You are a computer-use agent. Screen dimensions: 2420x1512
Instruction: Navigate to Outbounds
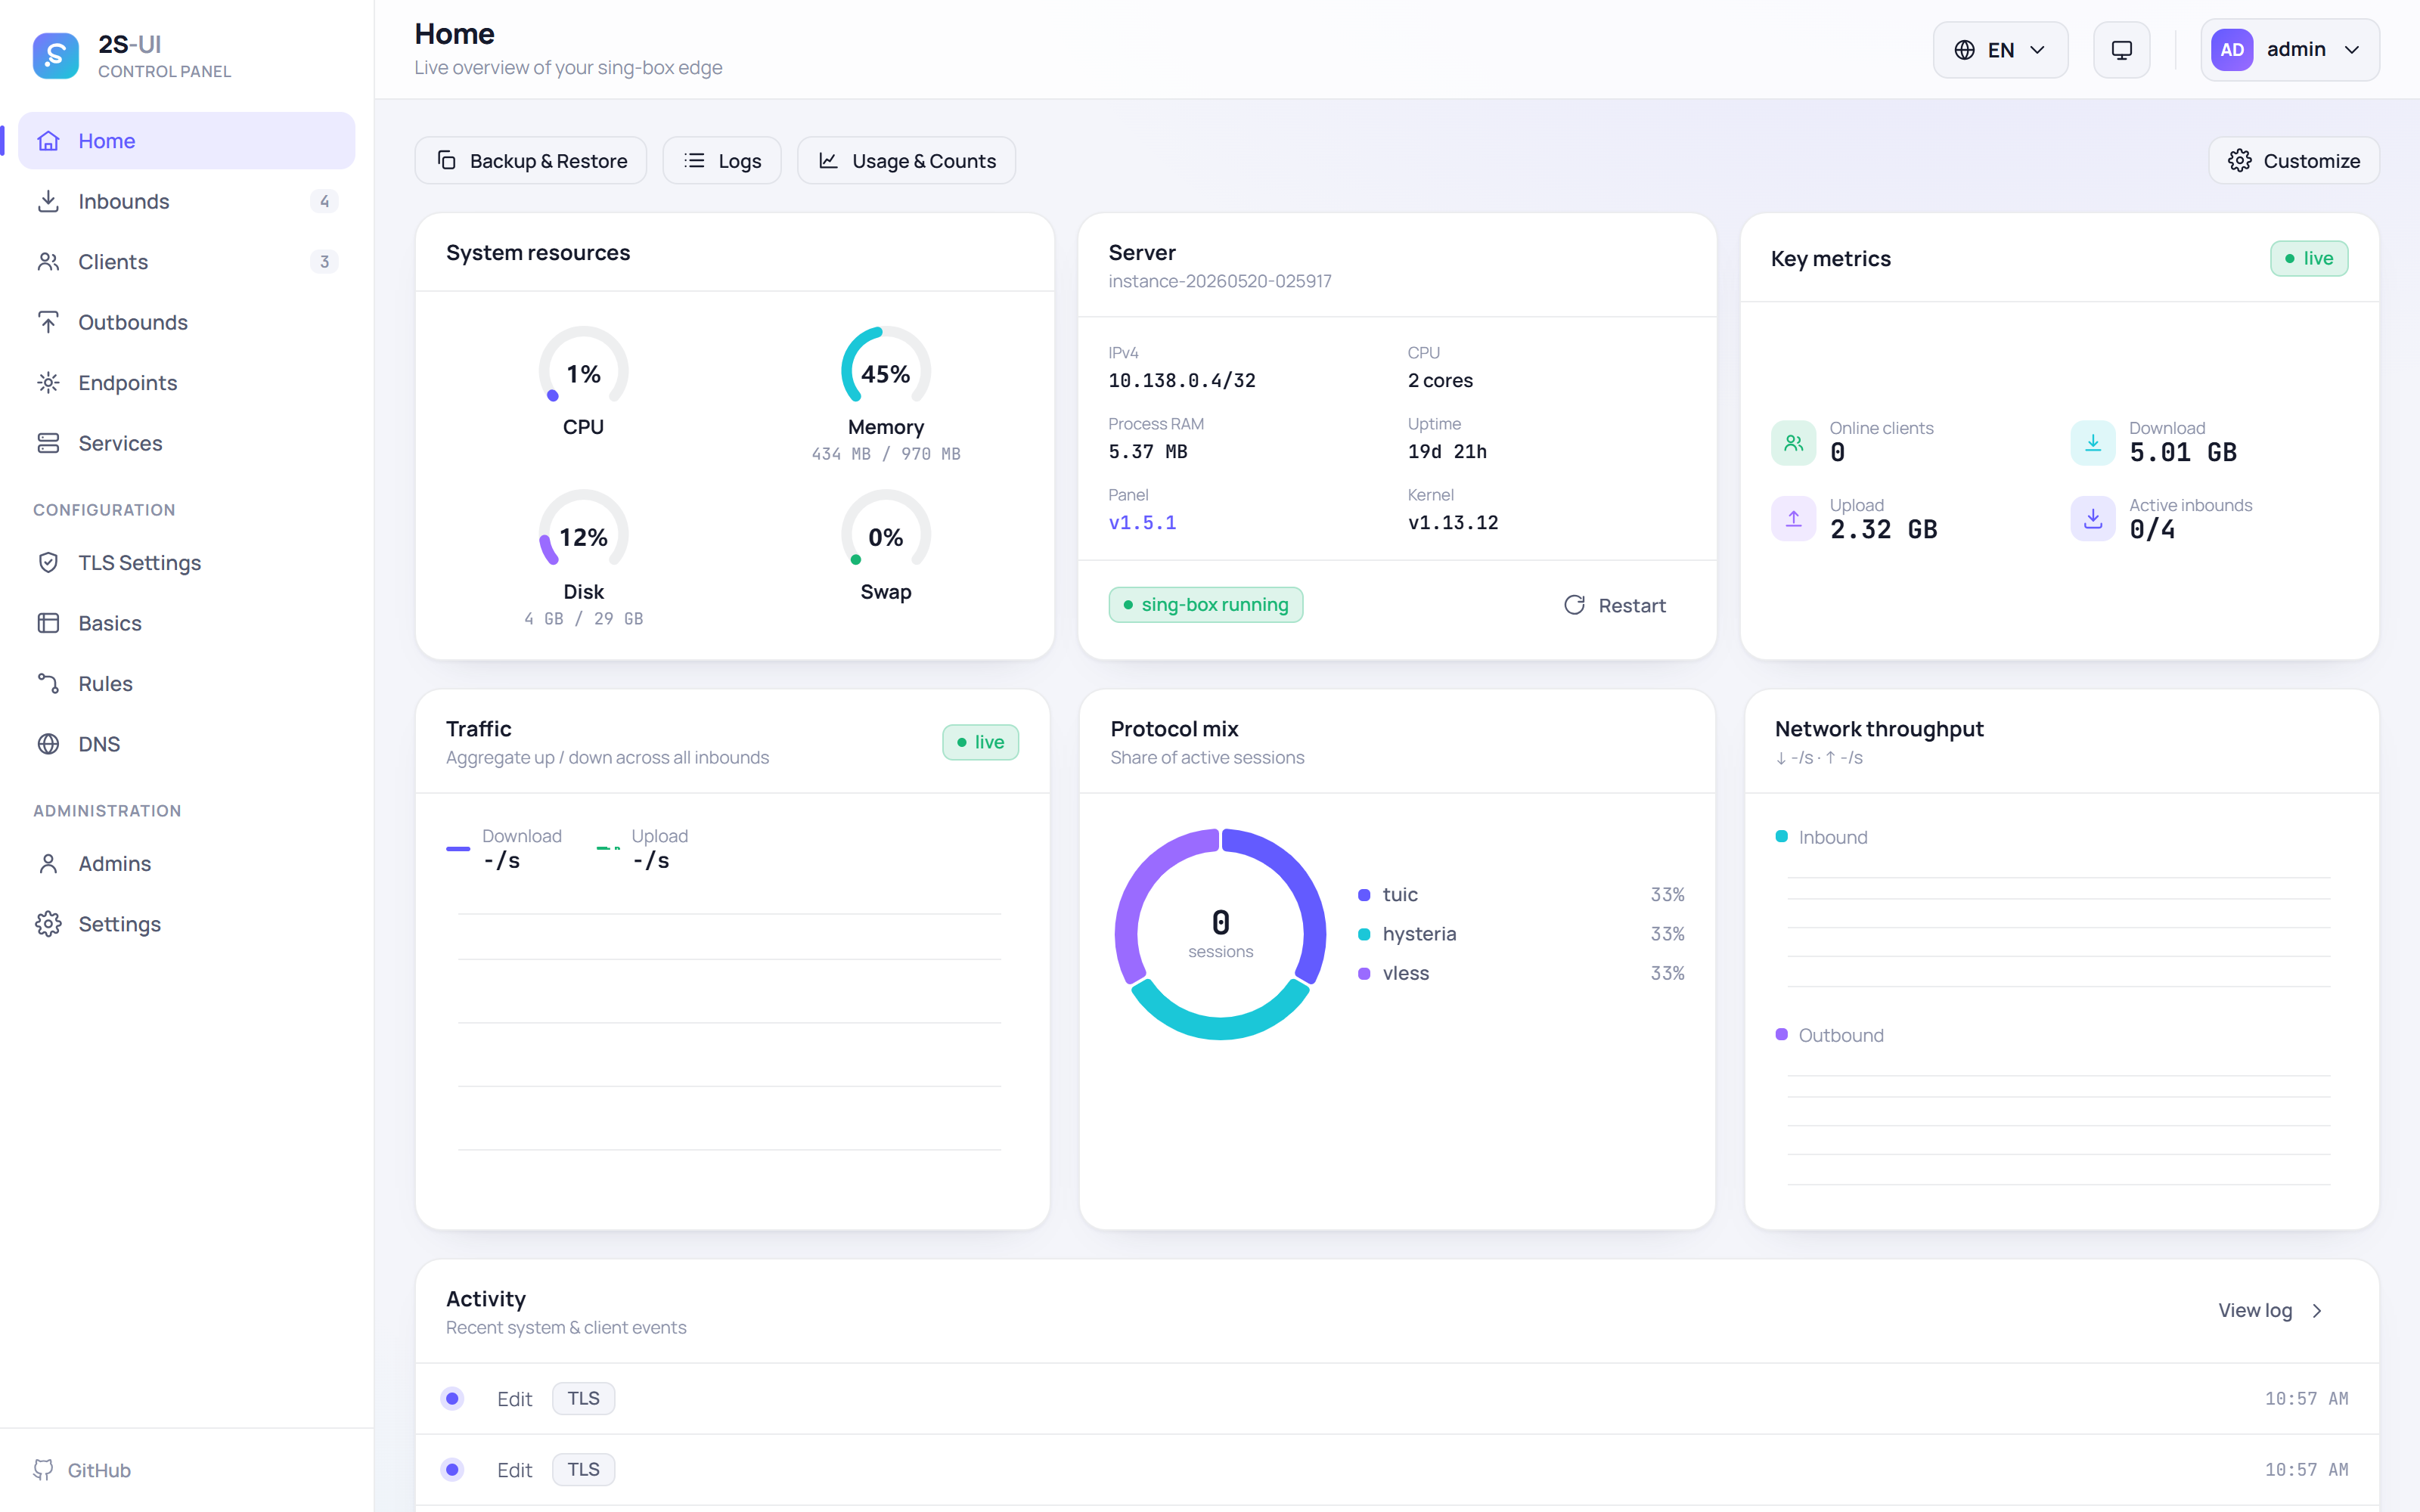point(187,322)
